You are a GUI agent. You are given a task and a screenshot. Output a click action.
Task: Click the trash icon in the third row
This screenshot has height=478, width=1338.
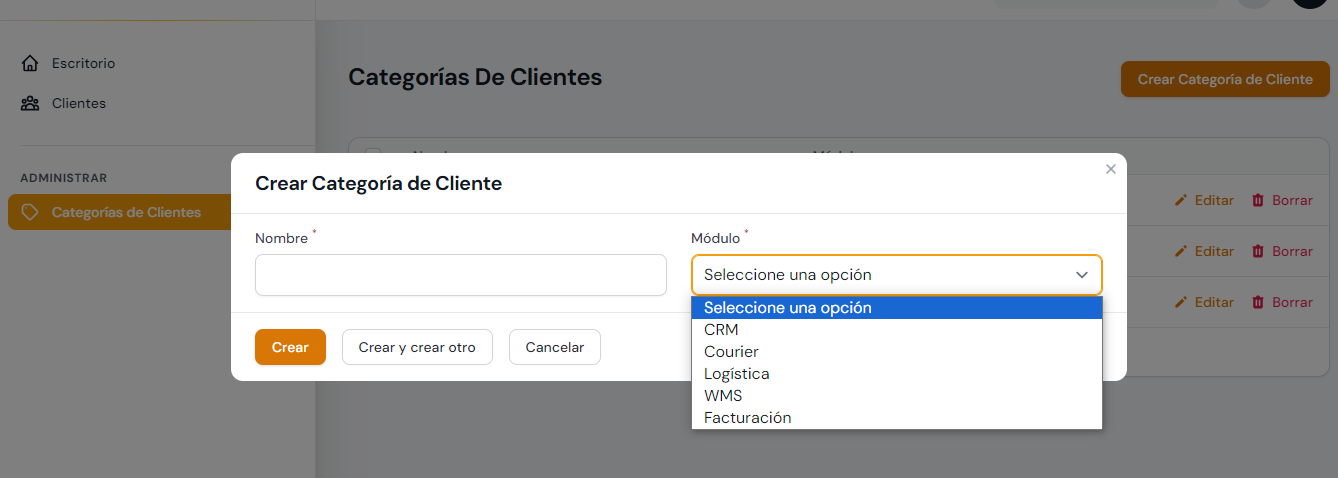[x=1258, y=302]
